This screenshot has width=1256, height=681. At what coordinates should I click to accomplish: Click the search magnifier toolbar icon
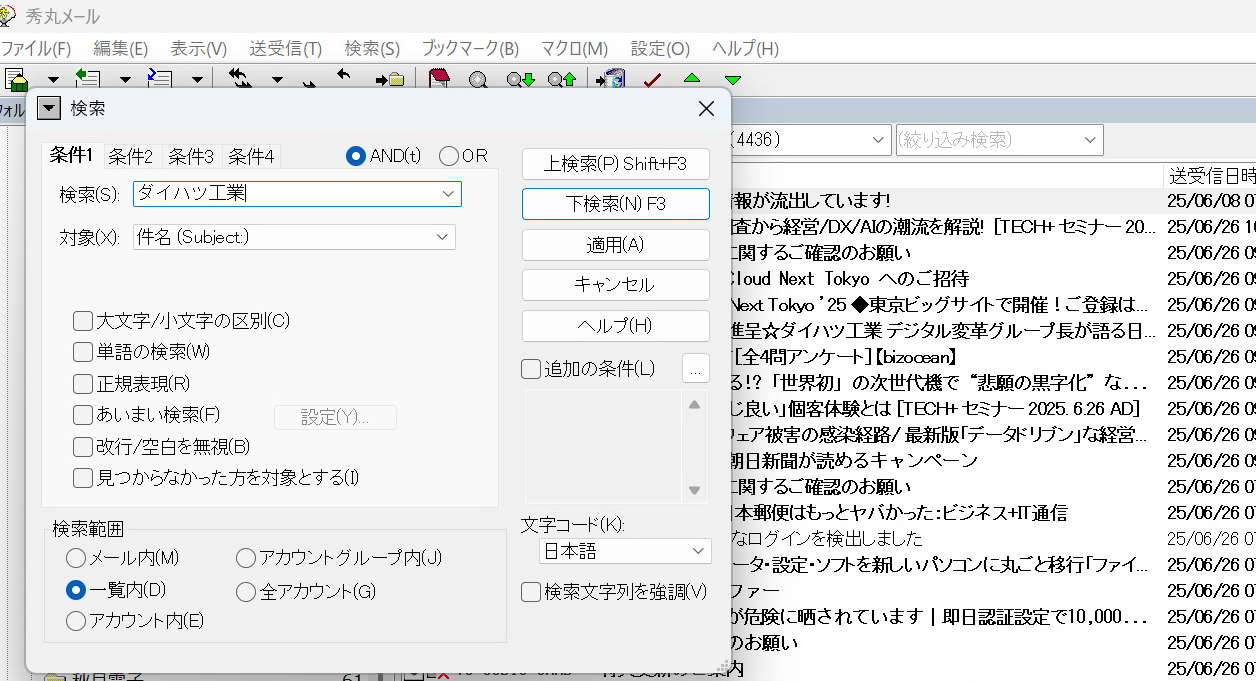(x=478, y=80)
